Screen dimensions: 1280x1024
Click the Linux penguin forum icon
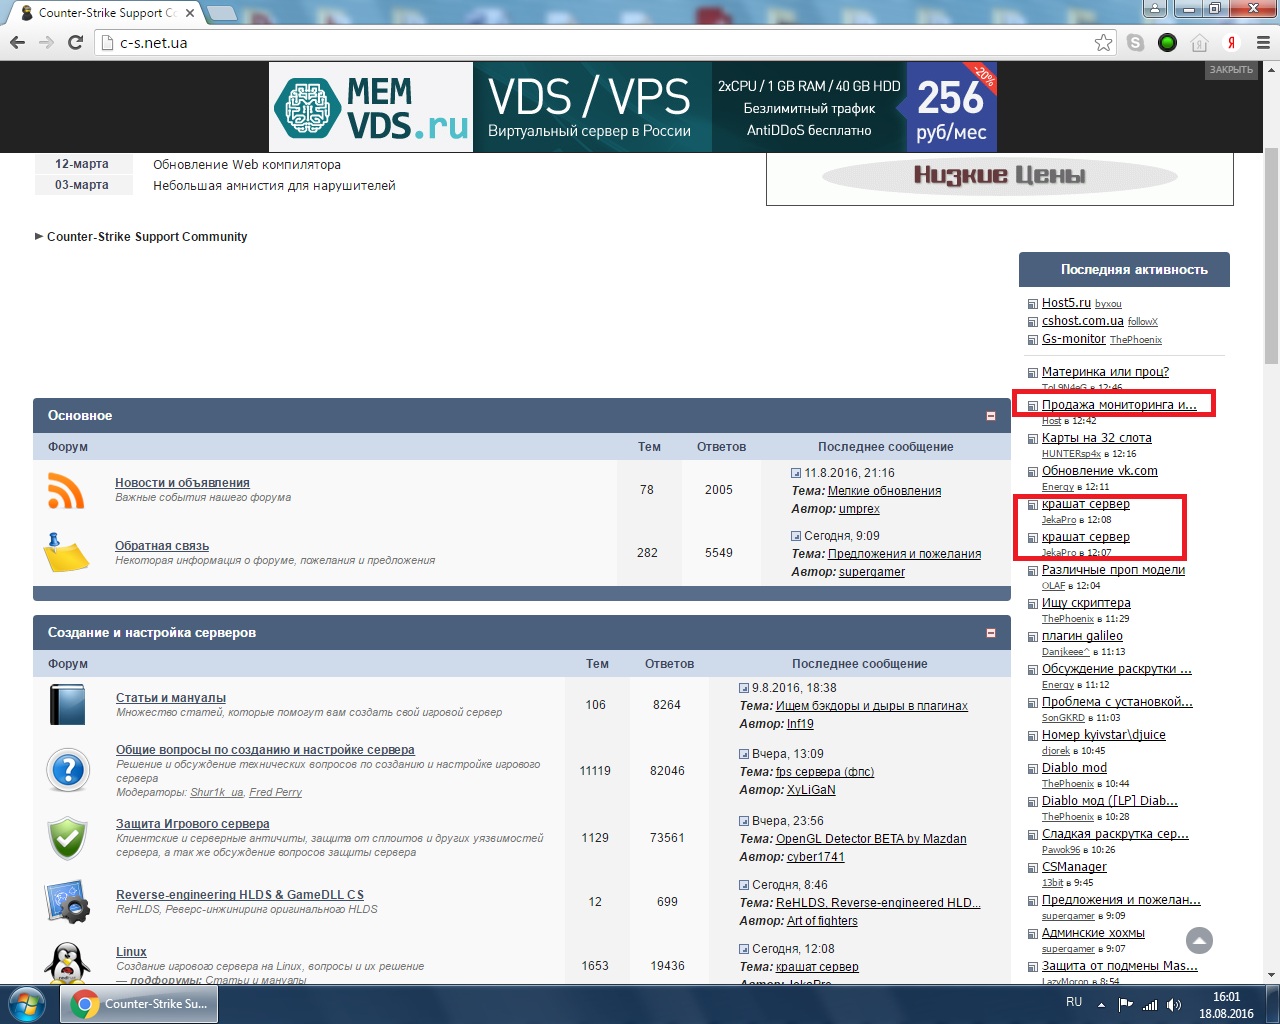(x=68, y=962)
